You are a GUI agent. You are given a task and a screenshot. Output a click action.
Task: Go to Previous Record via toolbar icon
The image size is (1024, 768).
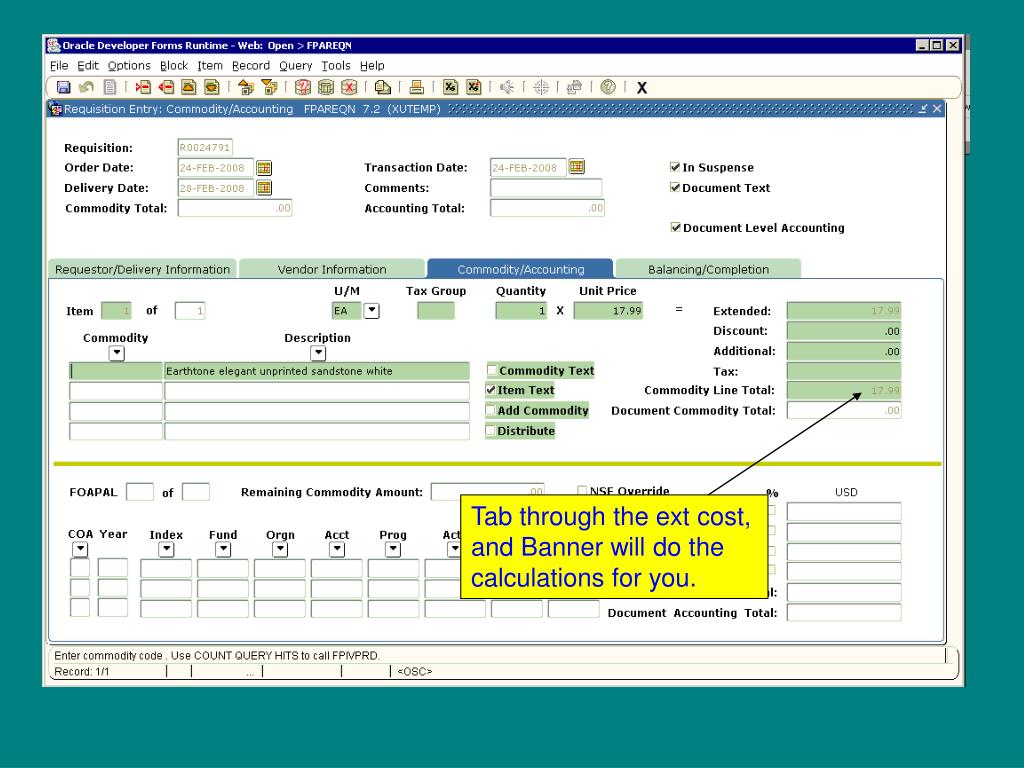[x=189, y=87]
